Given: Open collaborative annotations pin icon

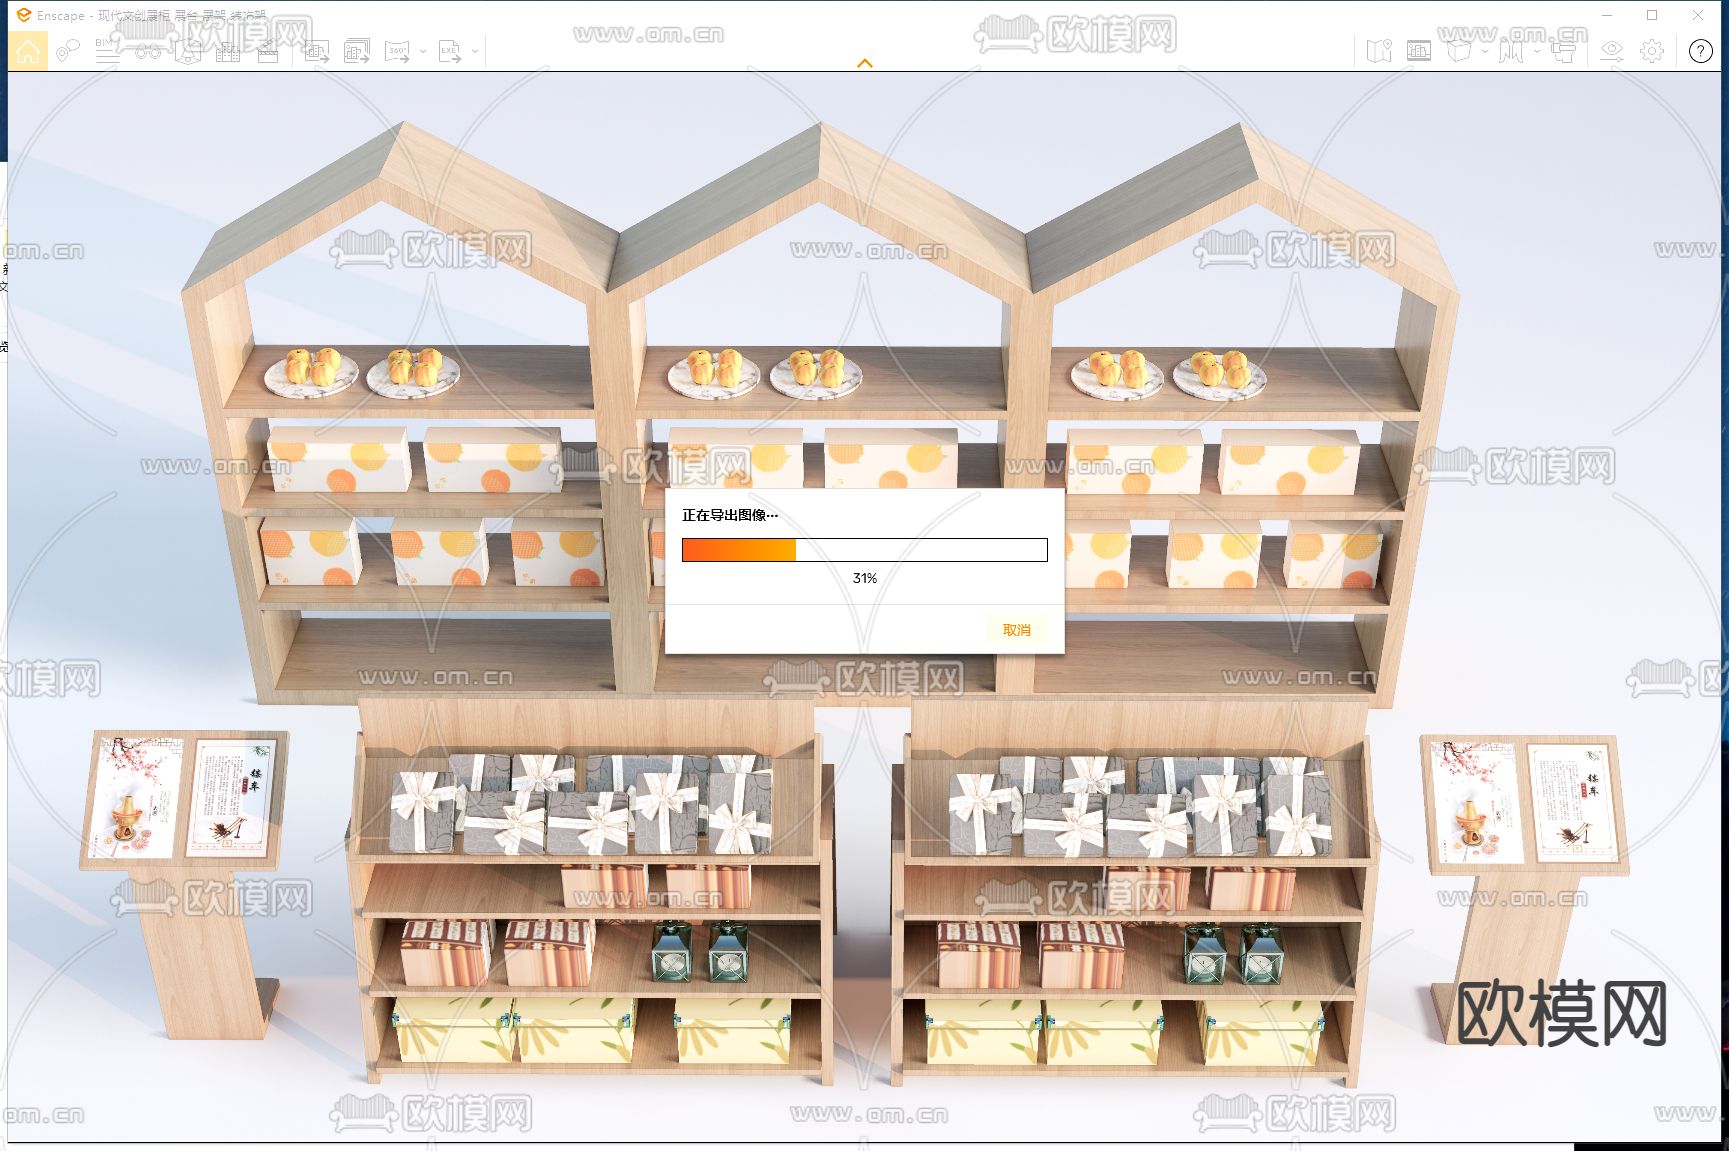Looking at the screenshot, I should click(67, 51).
